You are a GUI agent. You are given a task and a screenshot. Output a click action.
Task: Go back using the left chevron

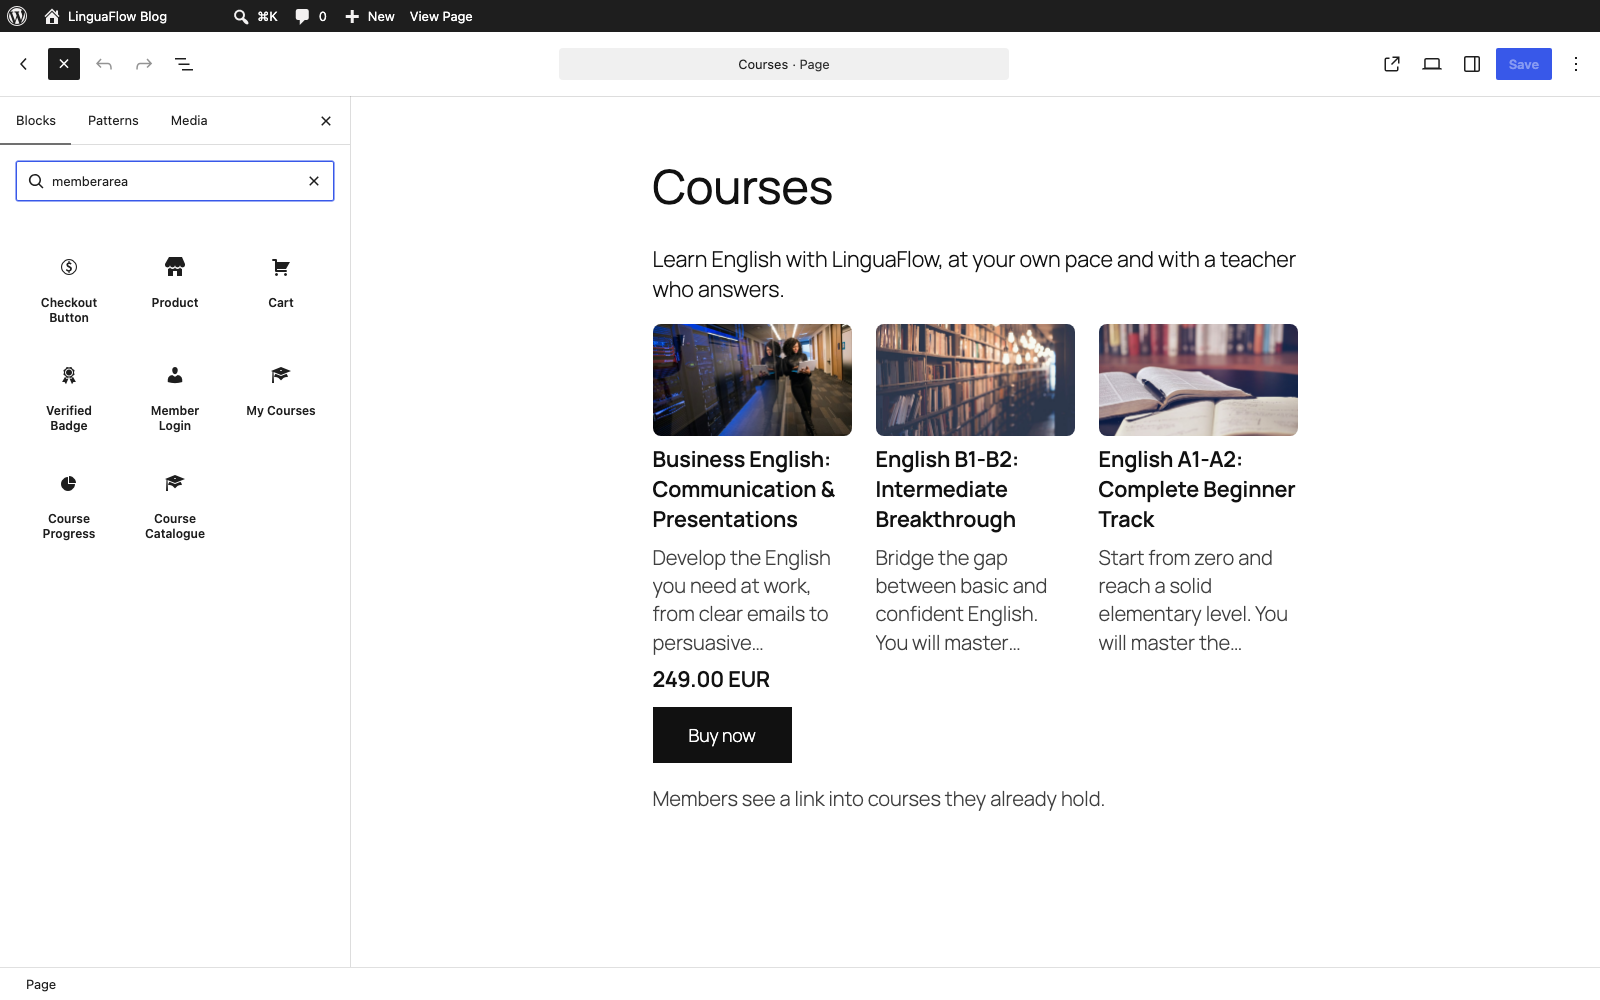(24, 64)
